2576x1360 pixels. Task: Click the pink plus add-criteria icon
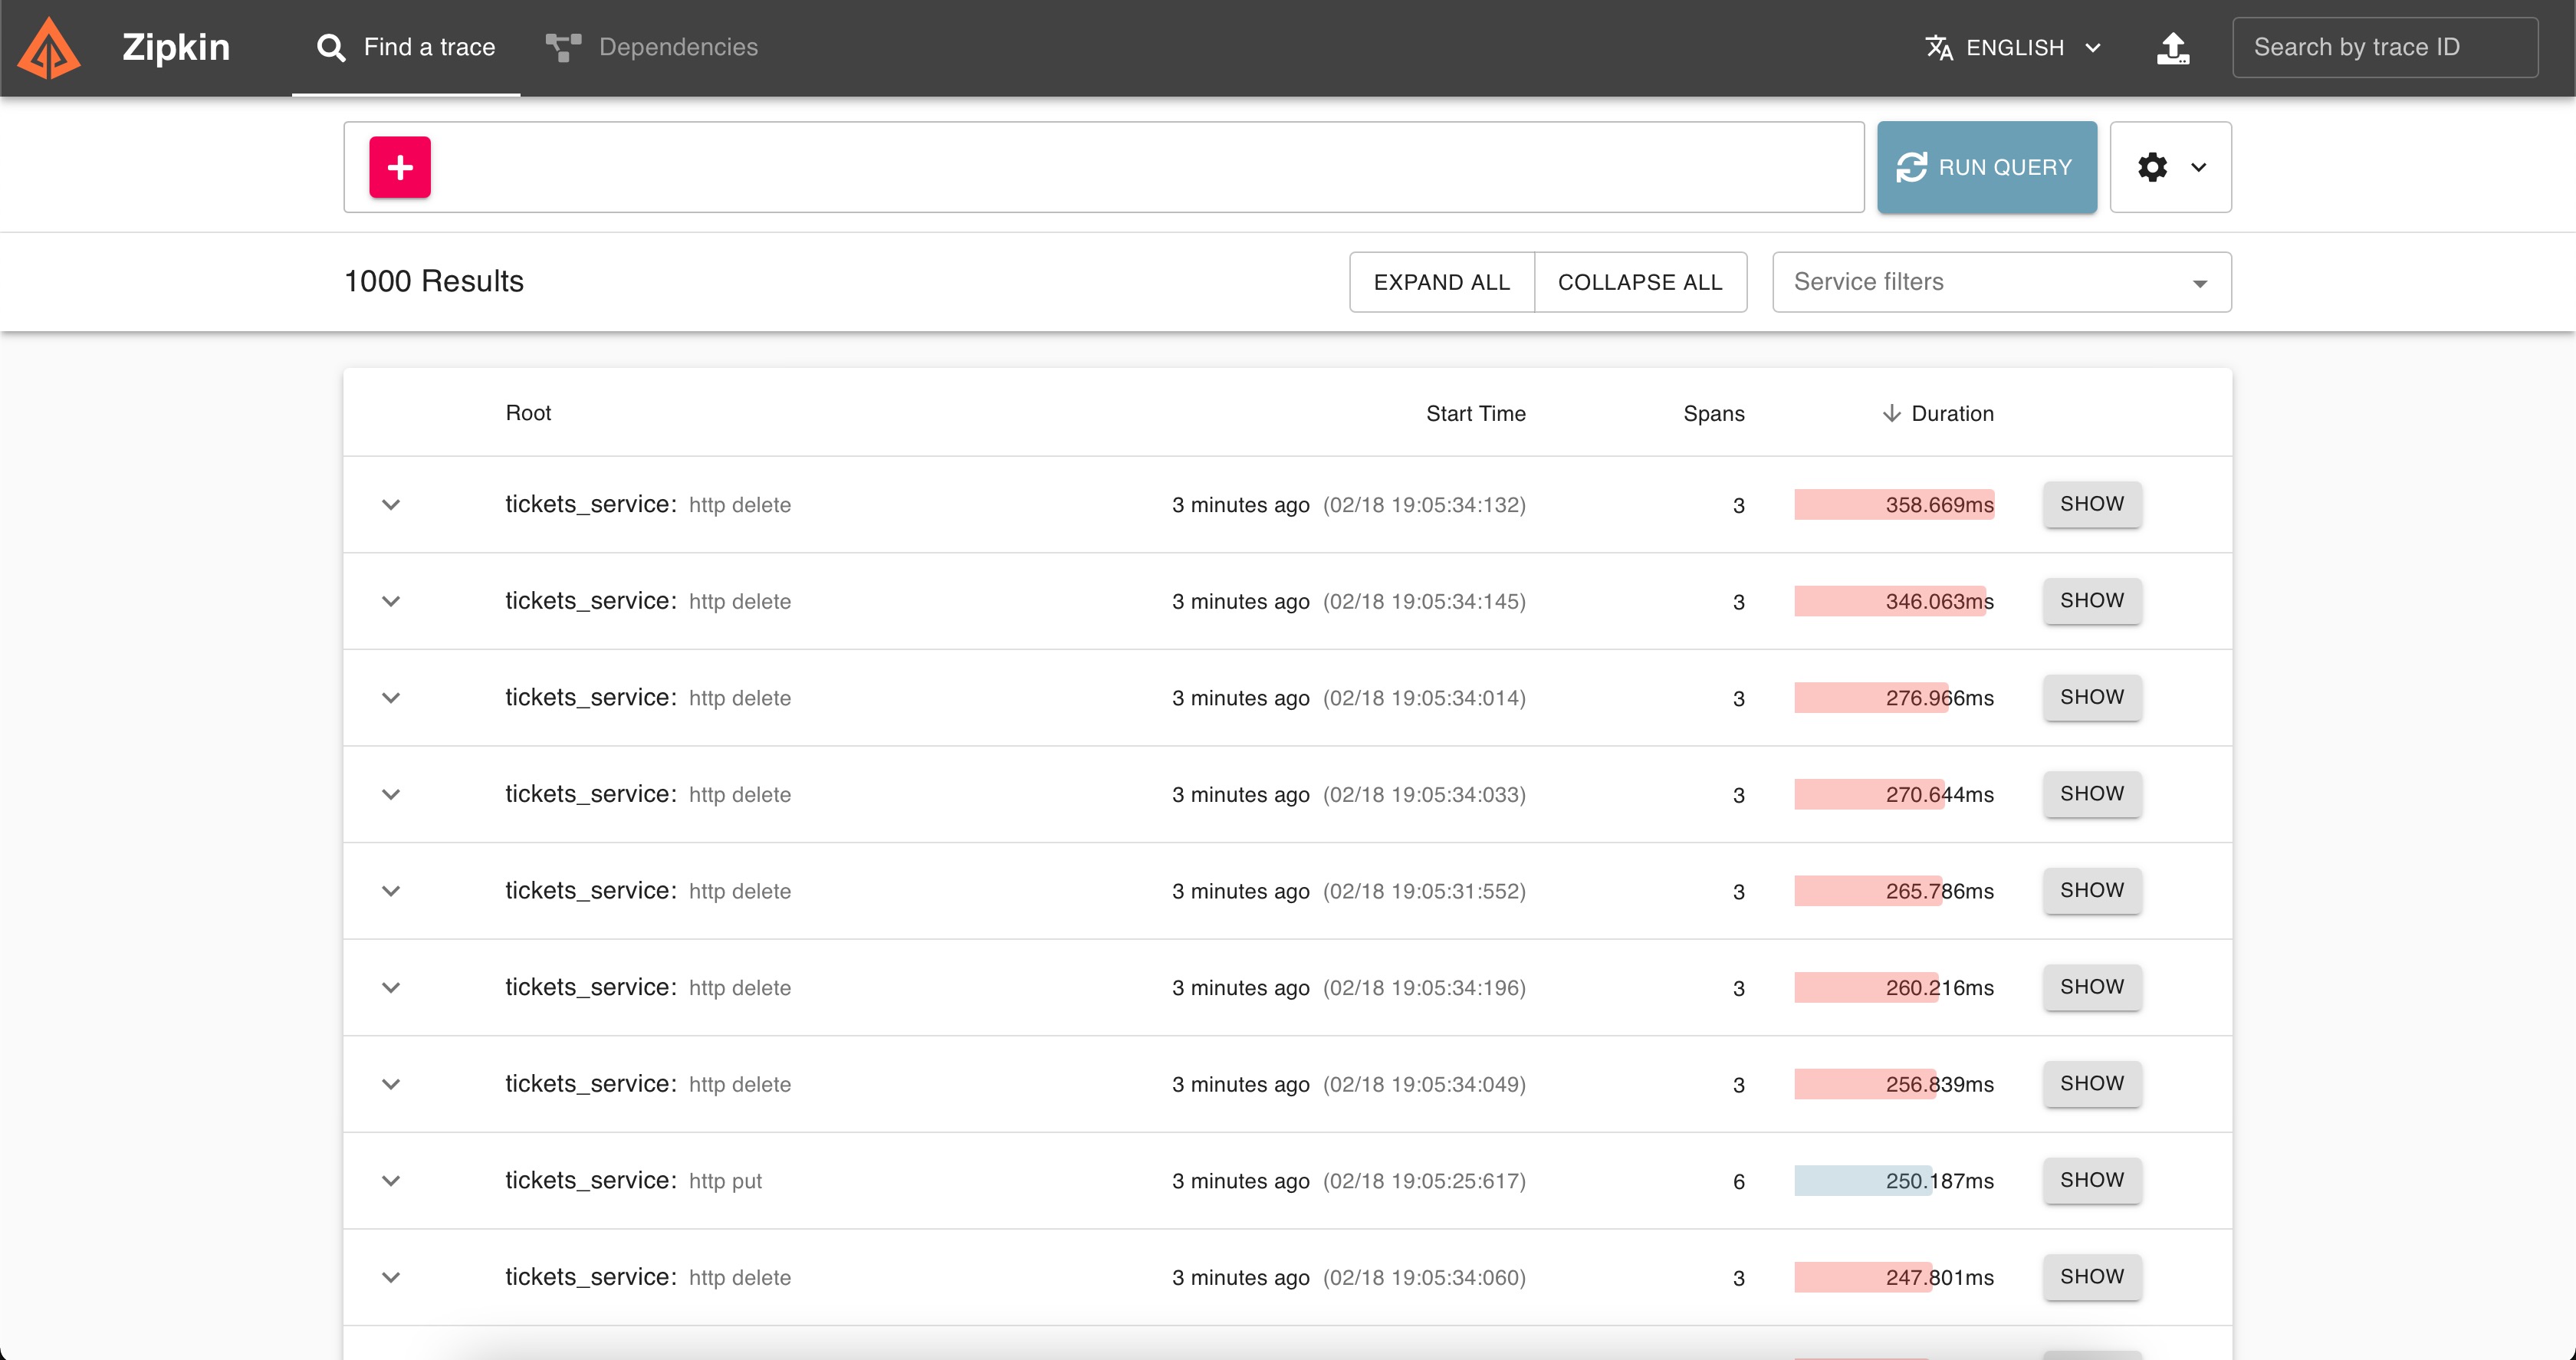click(400, 167)
